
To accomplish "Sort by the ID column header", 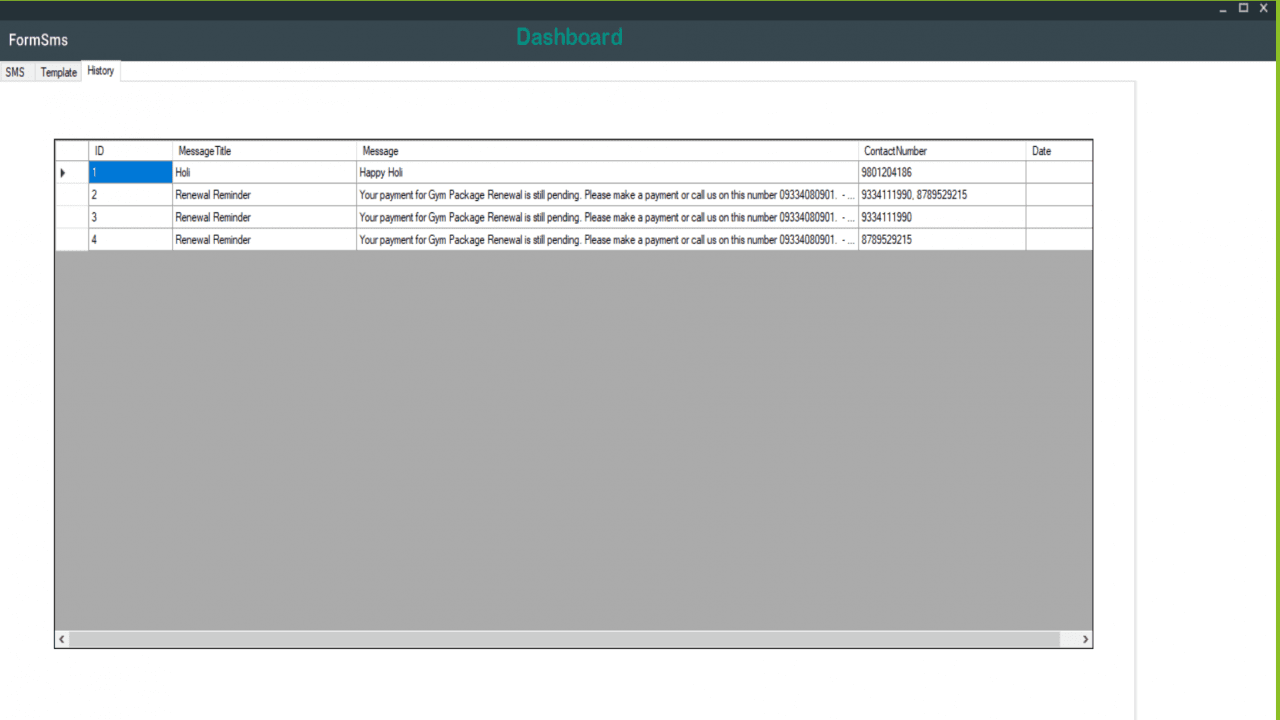I will pos(130,151).
